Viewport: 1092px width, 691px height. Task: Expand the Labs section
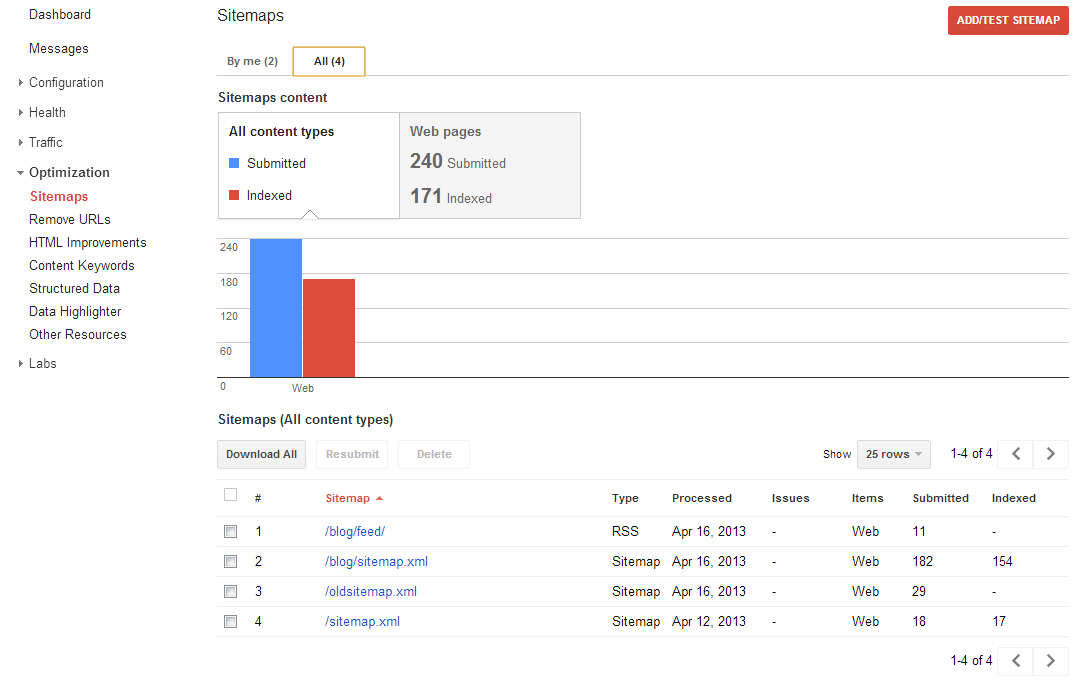[x=21, y=363]
